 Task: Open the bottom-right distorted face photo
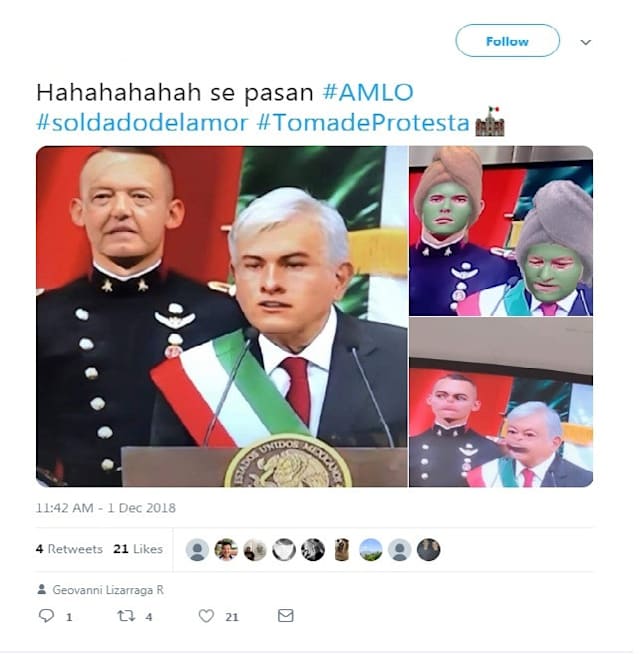click(x=501, y=402)
